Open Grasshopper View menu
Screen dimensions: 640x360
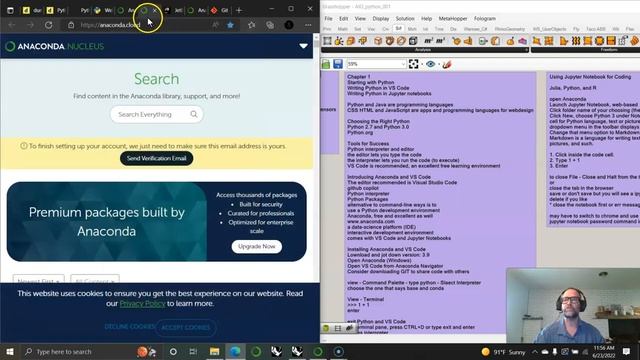(360, 18)
